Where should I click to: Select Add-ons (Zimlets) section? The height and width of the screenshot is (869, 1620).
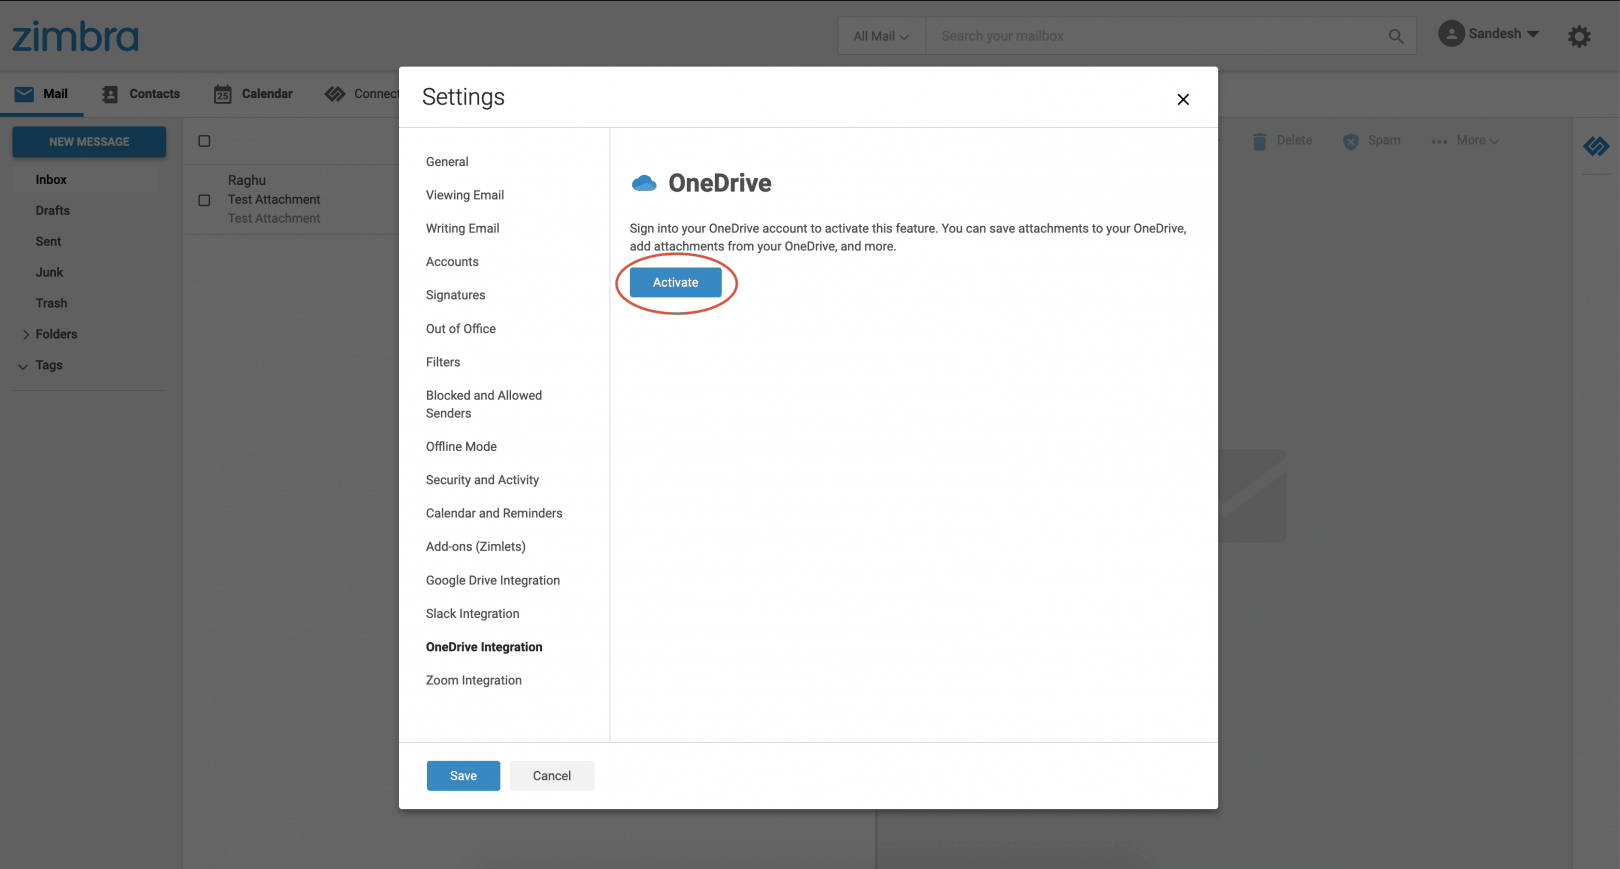[476, 547]
